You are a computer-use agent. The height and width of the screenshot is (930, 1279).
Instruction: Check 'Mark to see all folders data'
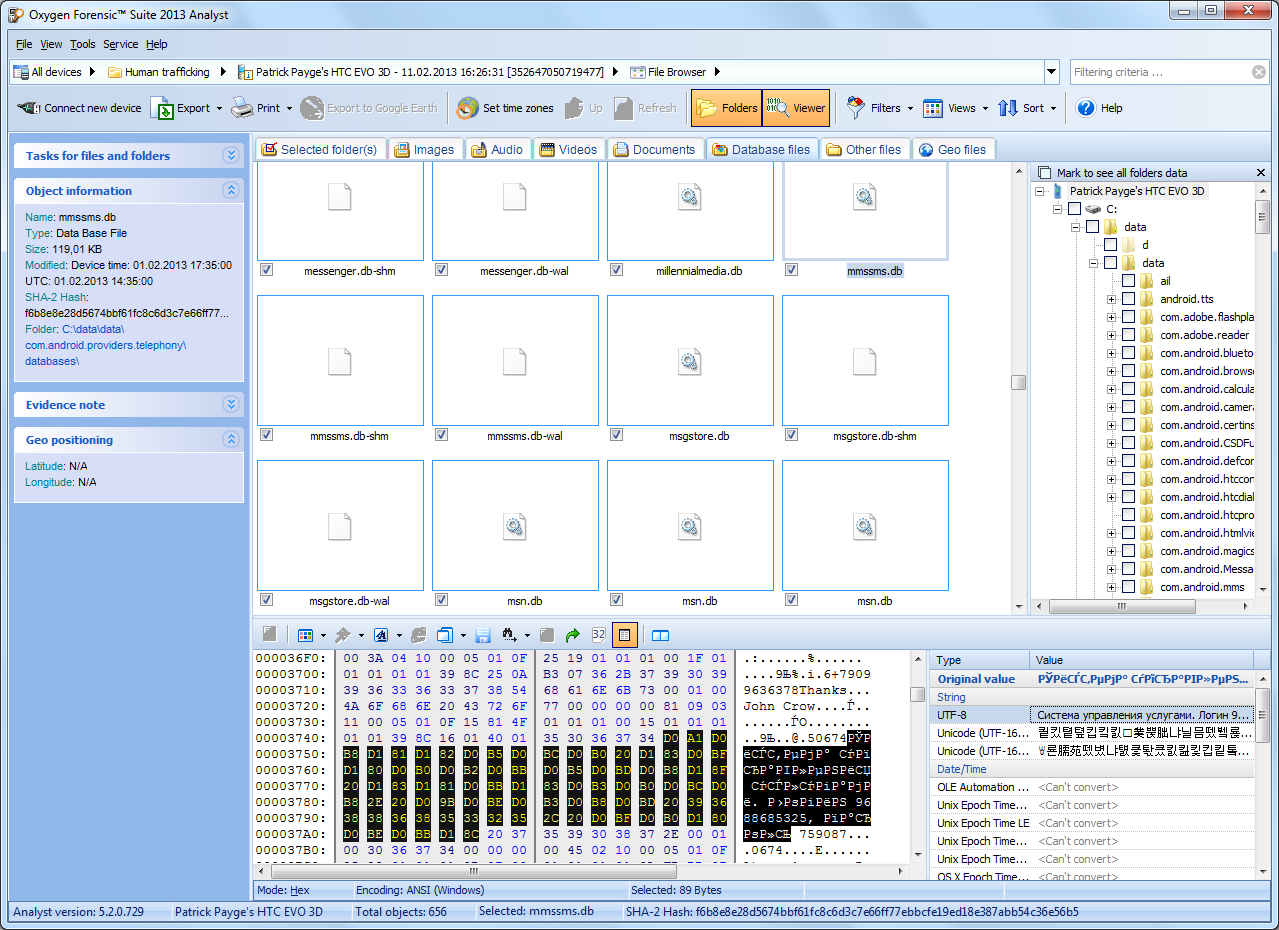1045,173
